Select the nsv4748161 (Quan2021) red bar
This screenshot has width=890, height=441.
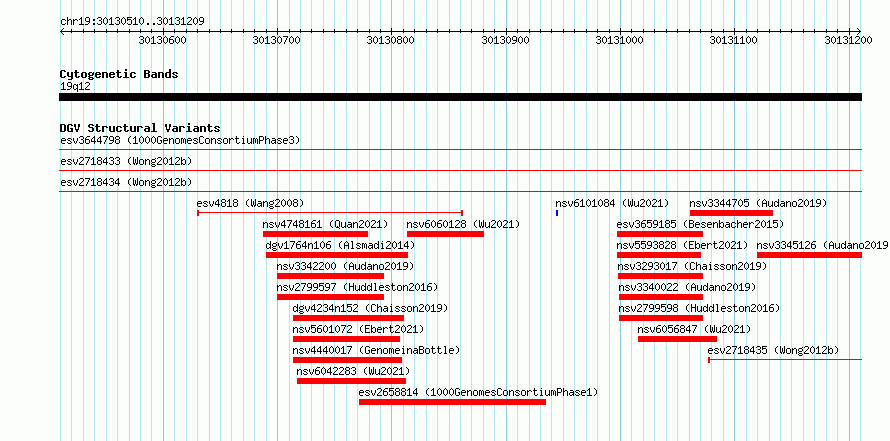315,234
